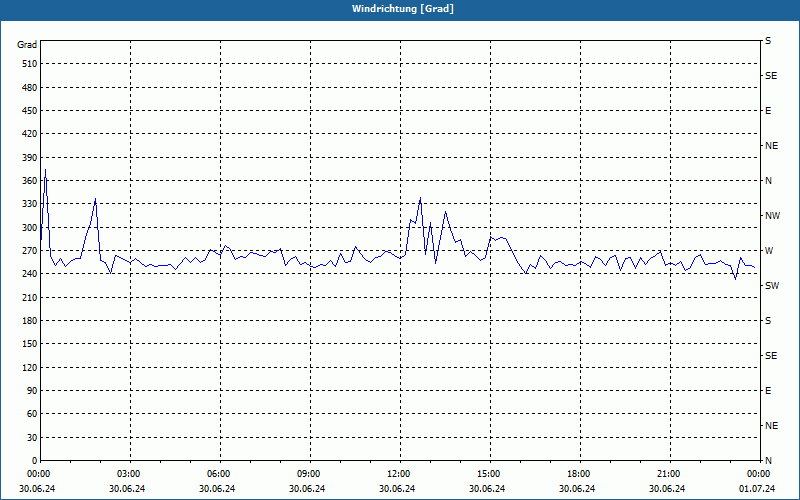This screenshot has height=500, width=800.
Task: Click the 30 y-axis value
Action: (32, 438)
